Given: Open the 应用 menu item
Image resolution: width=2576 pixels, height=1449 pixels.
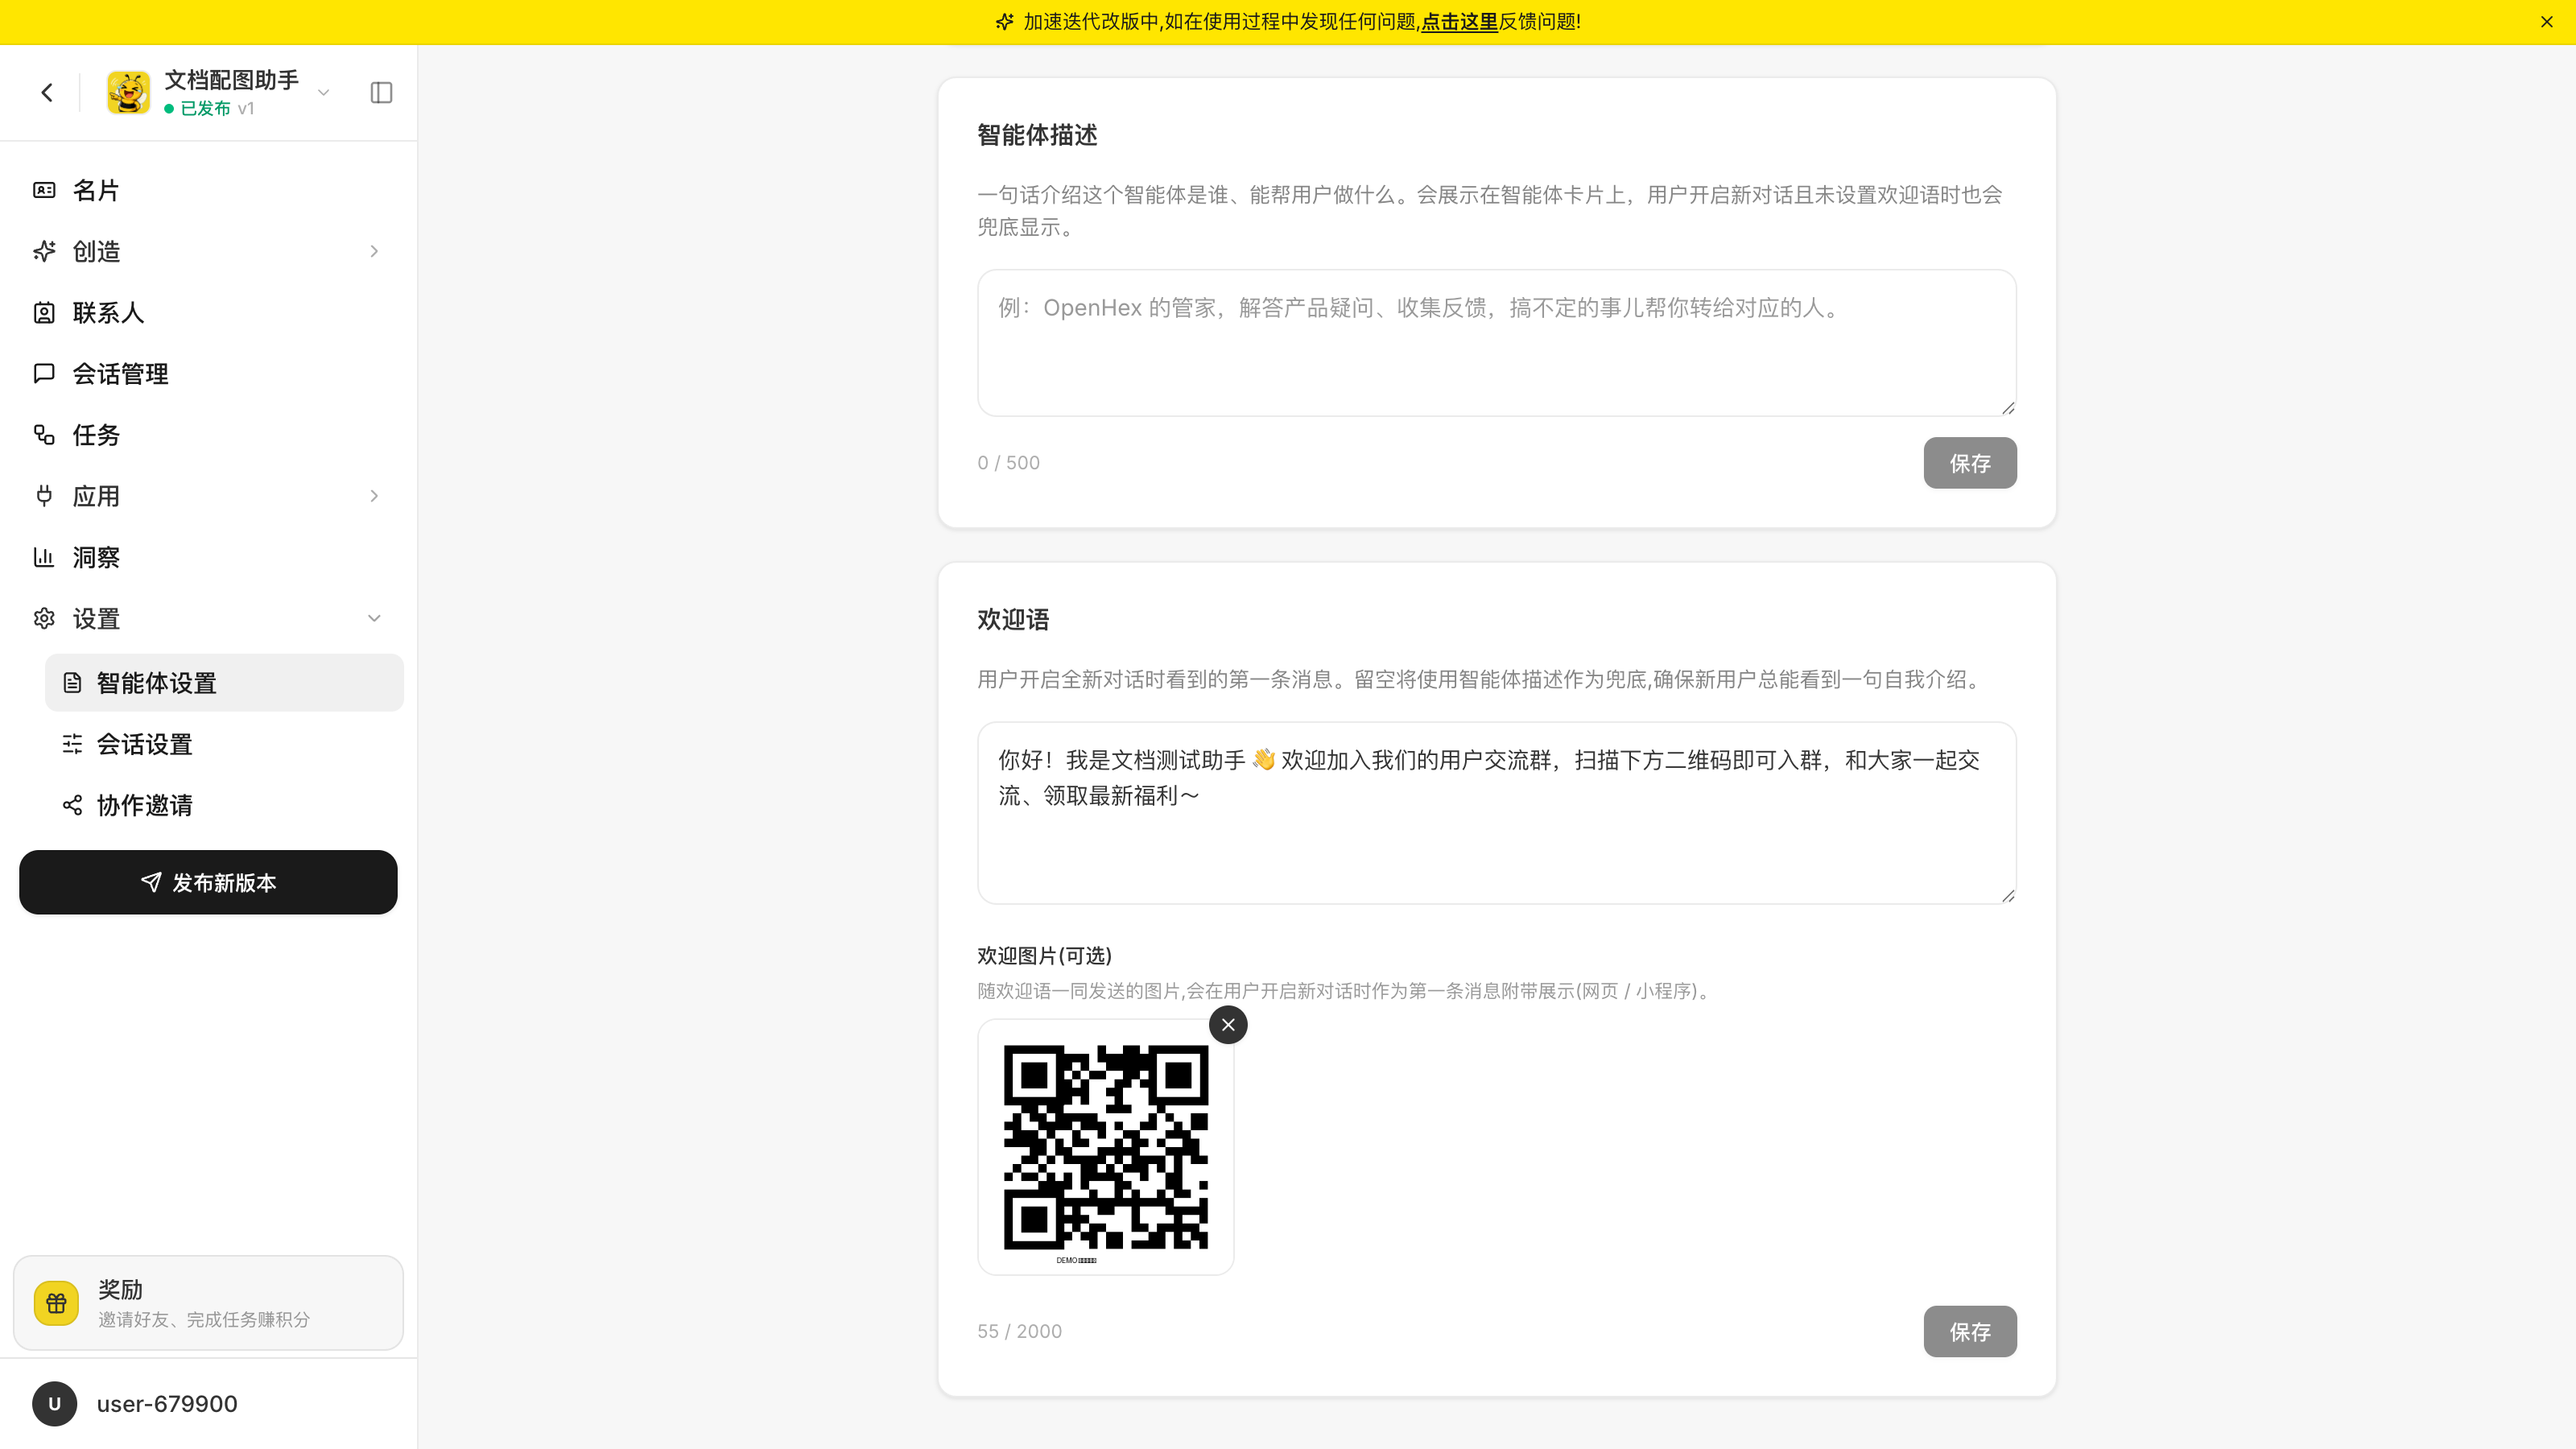Looking at the screenshot, I should pyautogui.click(x=208, y=496).
